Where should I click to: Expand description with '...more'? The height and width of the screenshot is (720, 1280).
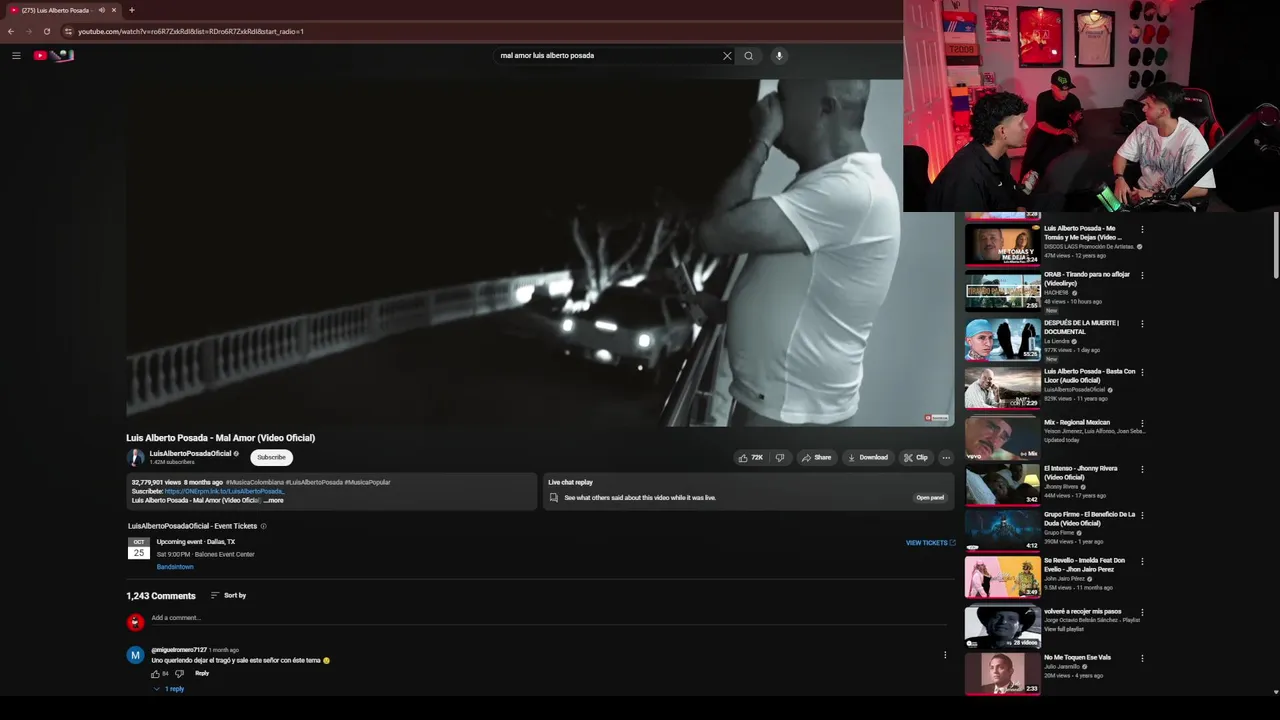274,500
